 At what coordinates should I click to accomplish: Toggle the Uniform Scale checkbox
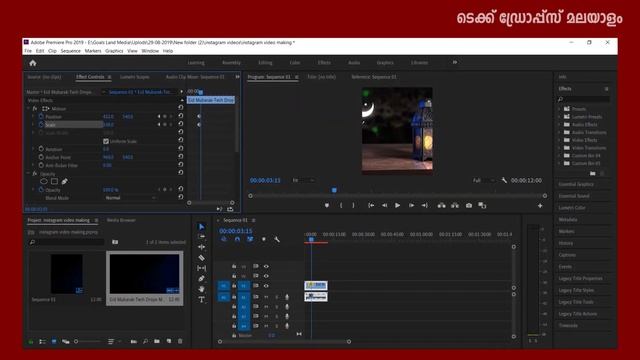point(106,141)
